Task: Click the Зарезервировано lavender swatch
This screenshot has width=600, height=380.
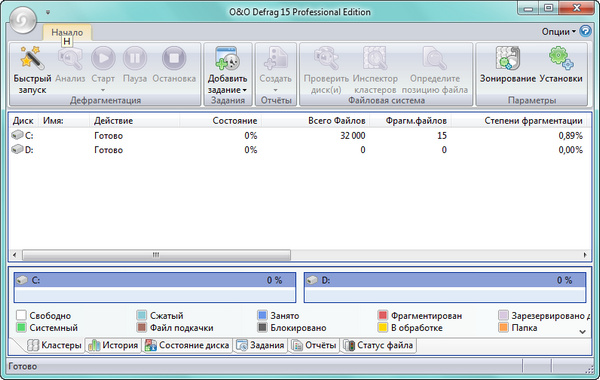Action: pos(503,315)
